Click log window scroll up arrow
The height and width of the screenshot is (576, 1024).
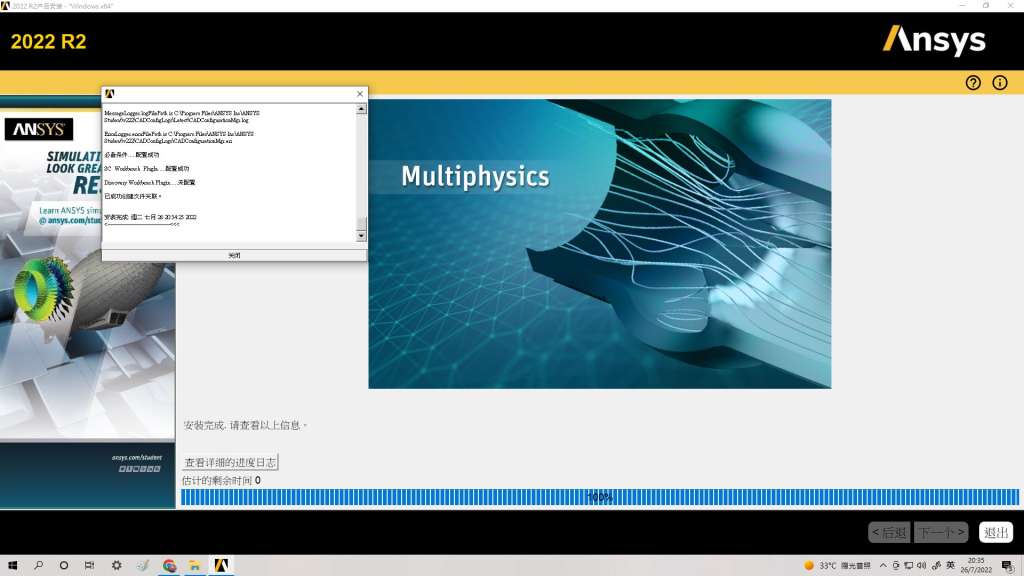361,109
